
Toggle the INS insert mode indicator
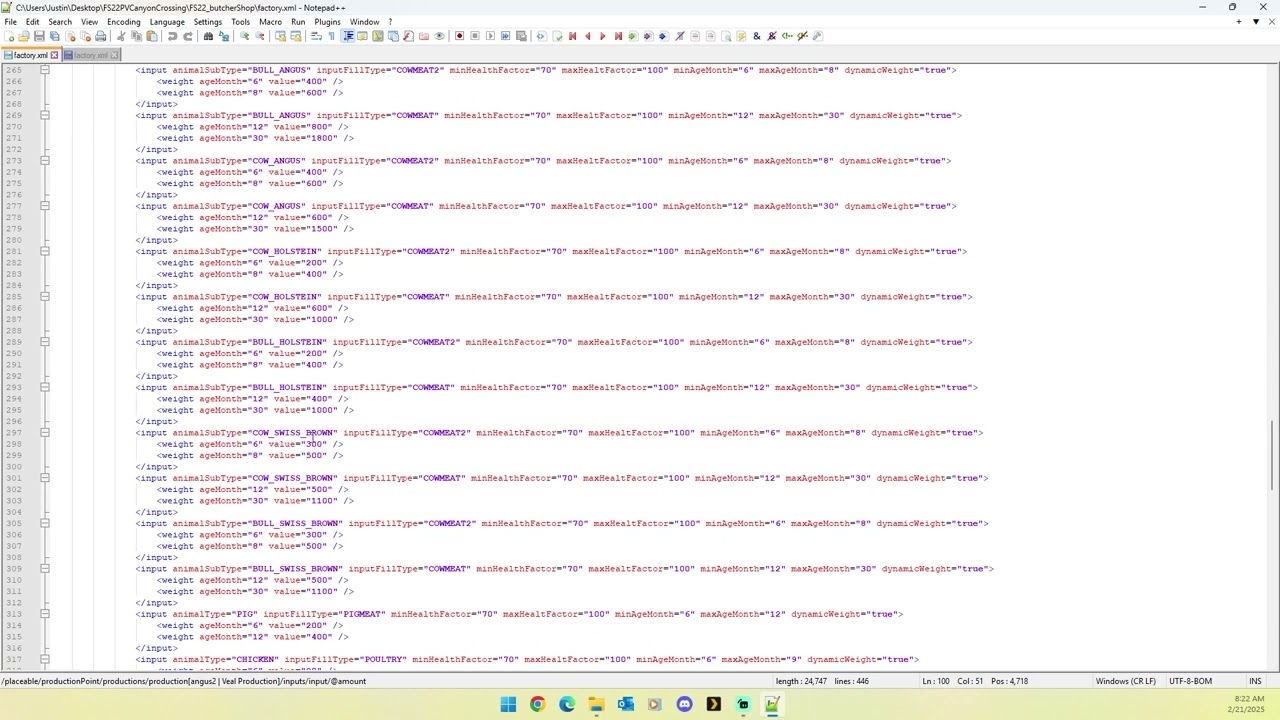point(1255,681)
